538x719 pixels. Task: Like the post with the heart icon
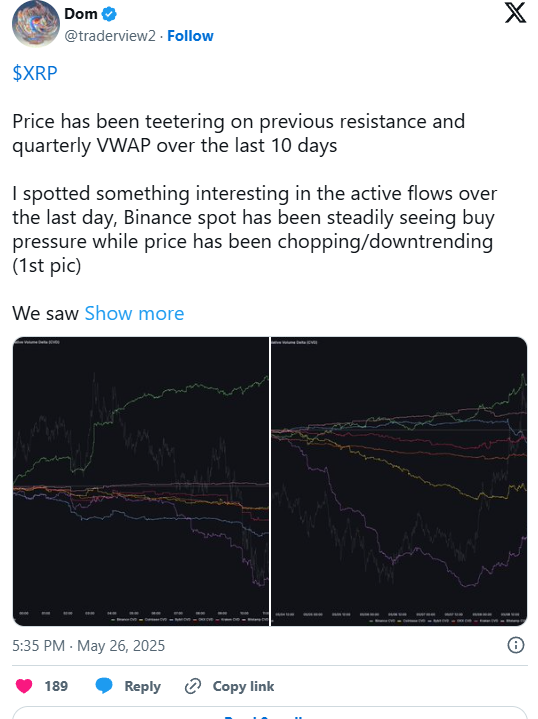pyautogui.click(x=24, y=686)
